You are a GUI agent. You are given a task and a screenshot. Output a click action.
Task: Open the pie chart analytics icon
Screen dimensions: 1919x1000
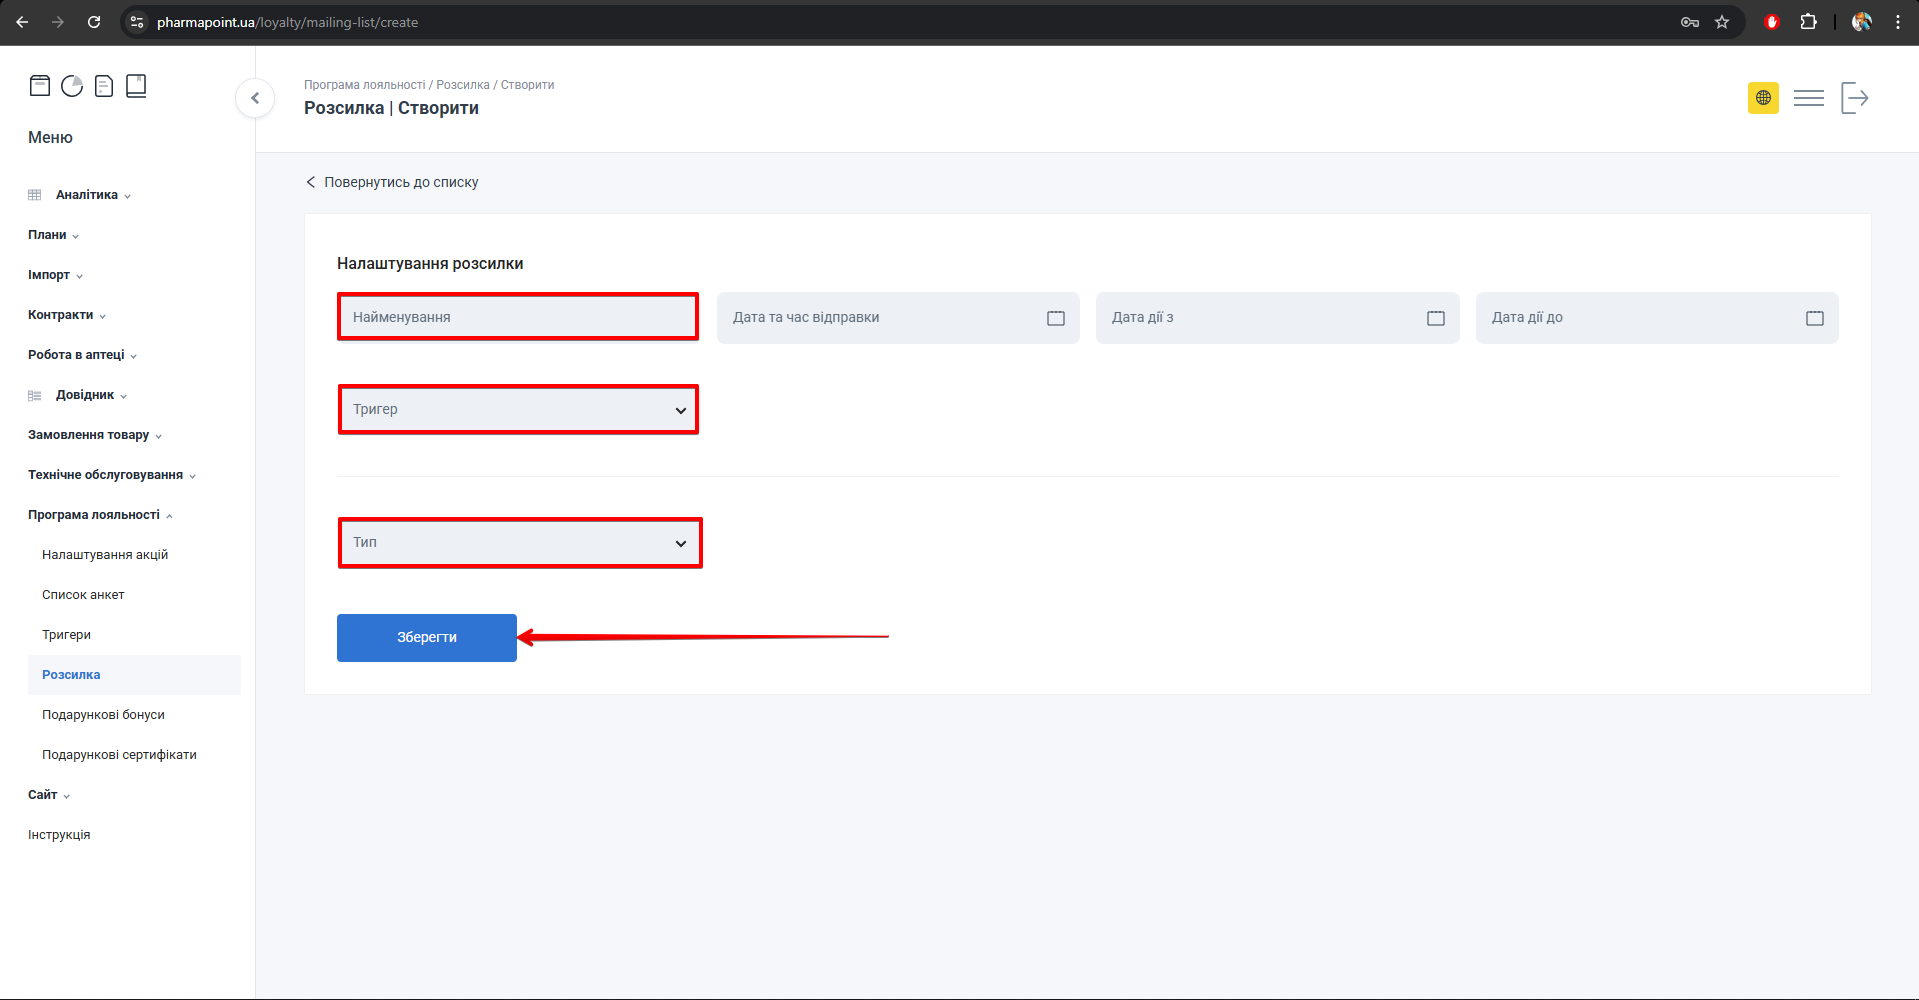[72, 86]
